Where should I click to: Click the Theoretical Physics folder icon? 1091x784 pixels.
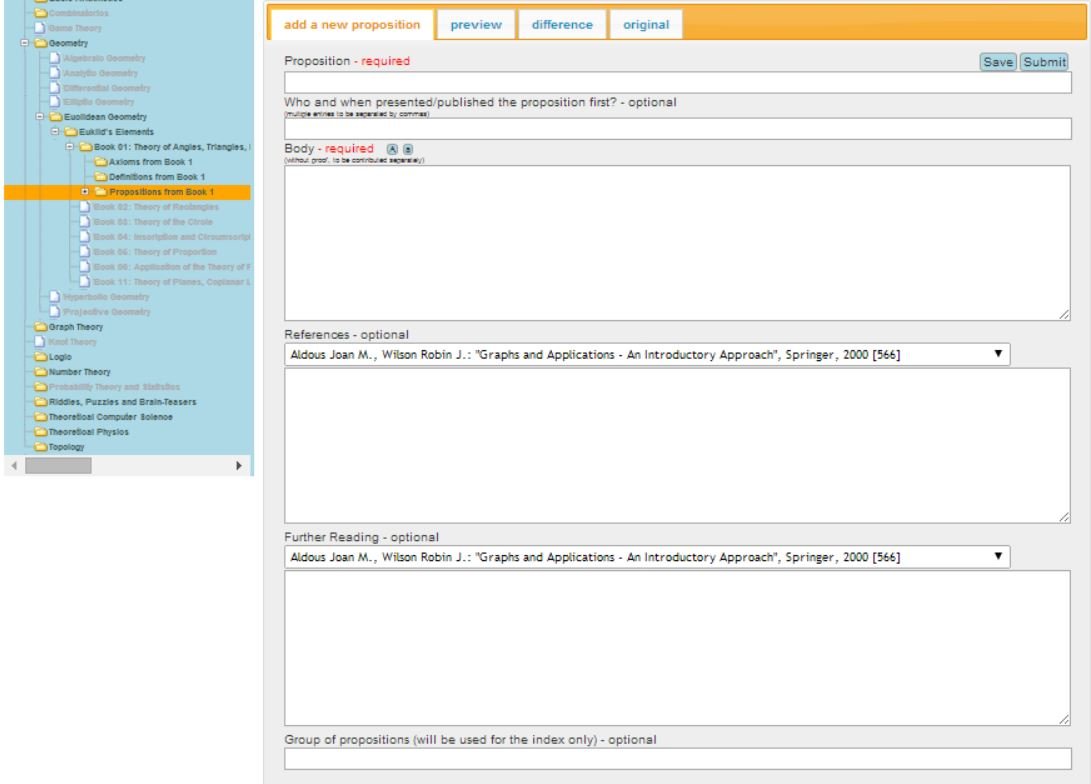coord(42,432)
